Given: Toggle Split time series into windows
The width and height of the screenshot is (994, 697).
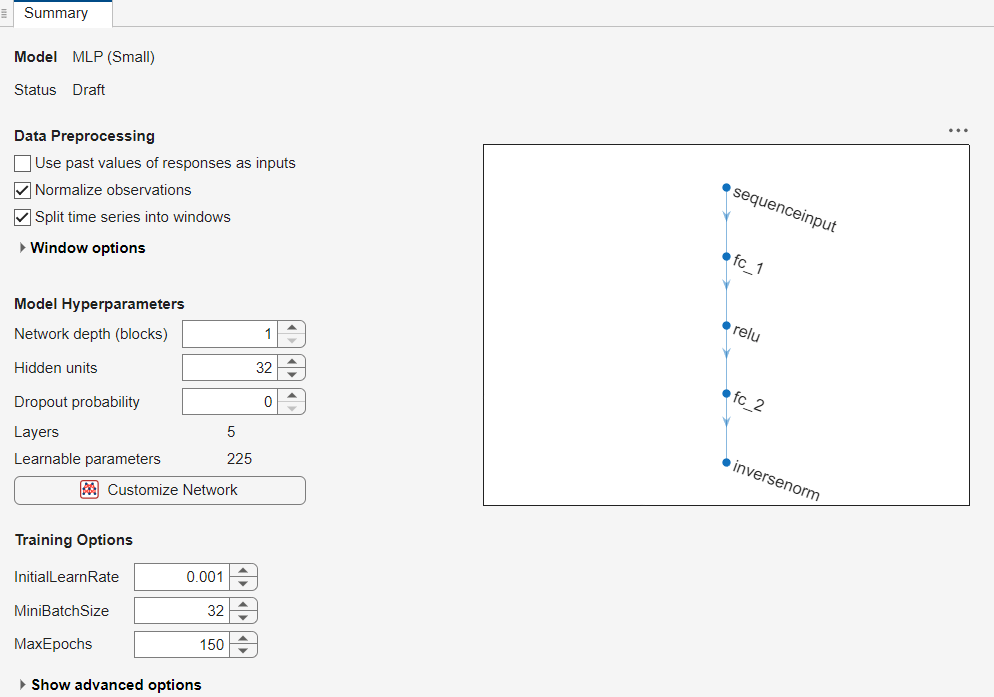Looking at the screenshot, I should [23, 217].
